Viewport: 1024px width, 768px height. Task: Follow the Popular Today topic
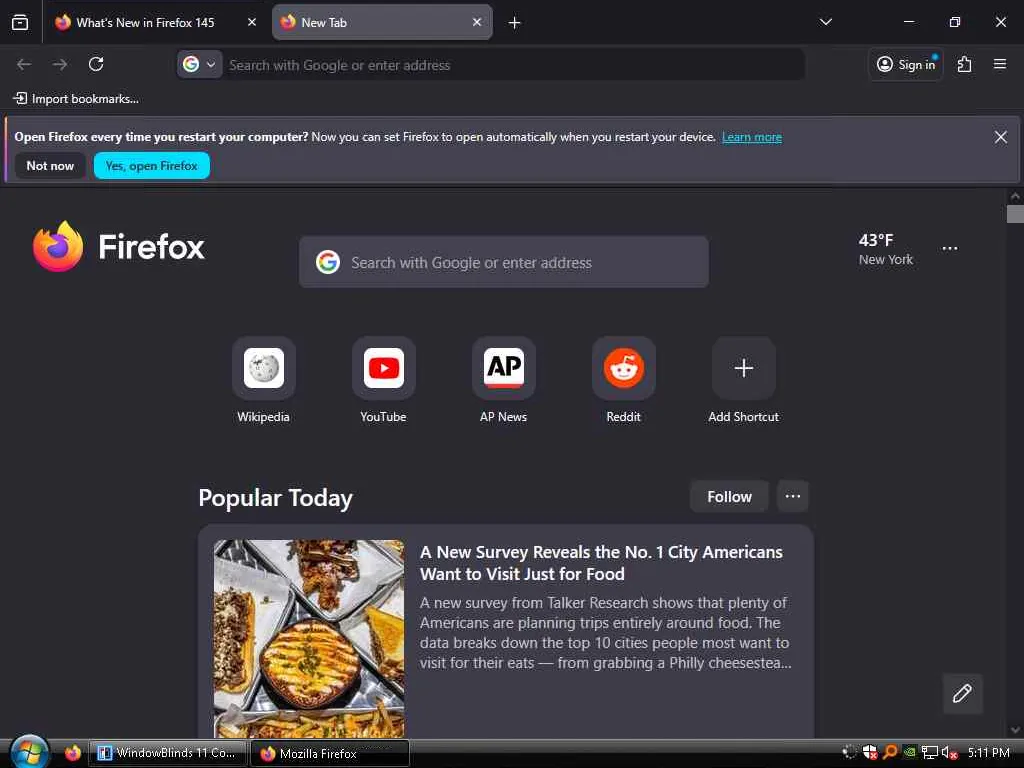(x=729, y=497)
